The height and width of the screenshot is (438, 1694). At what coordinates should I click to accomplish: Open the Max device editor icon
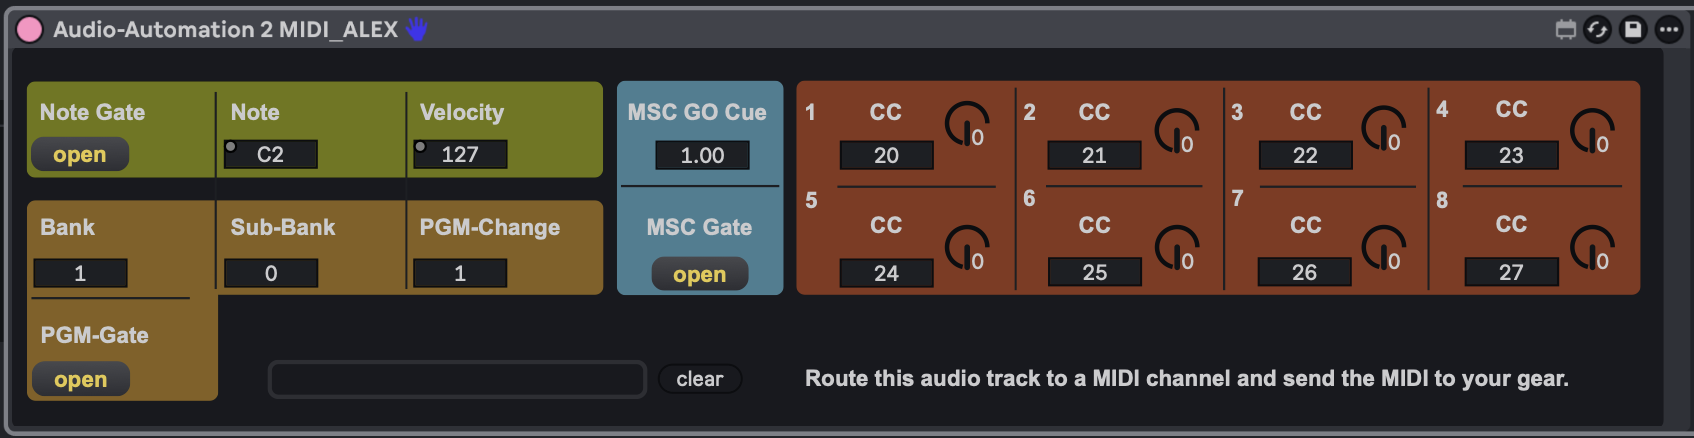tap(1566, 30)
